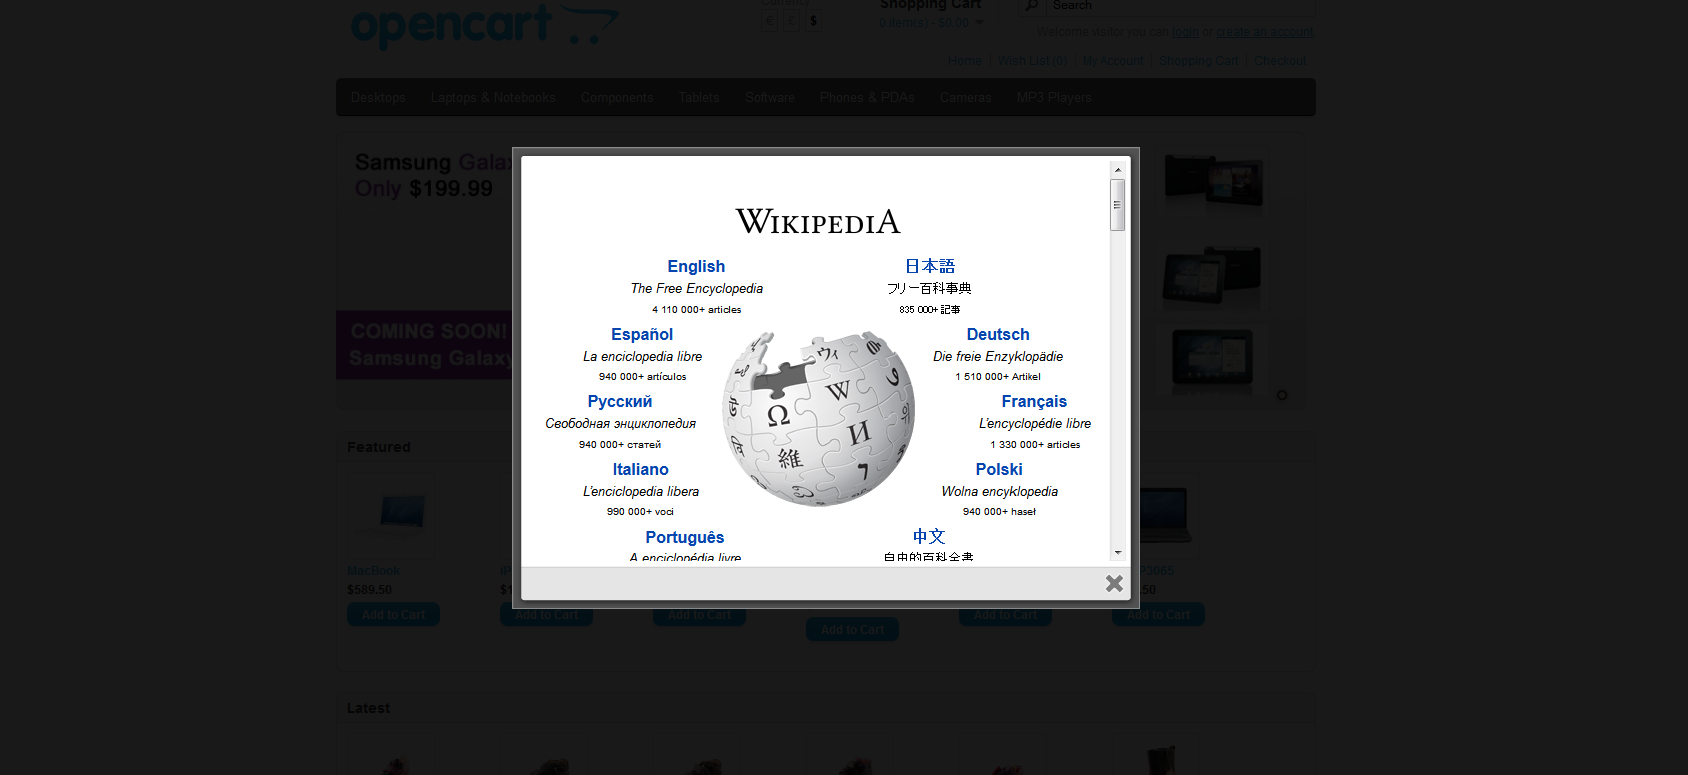Click scrollbar down arrow in popup

coord(1118,552)
